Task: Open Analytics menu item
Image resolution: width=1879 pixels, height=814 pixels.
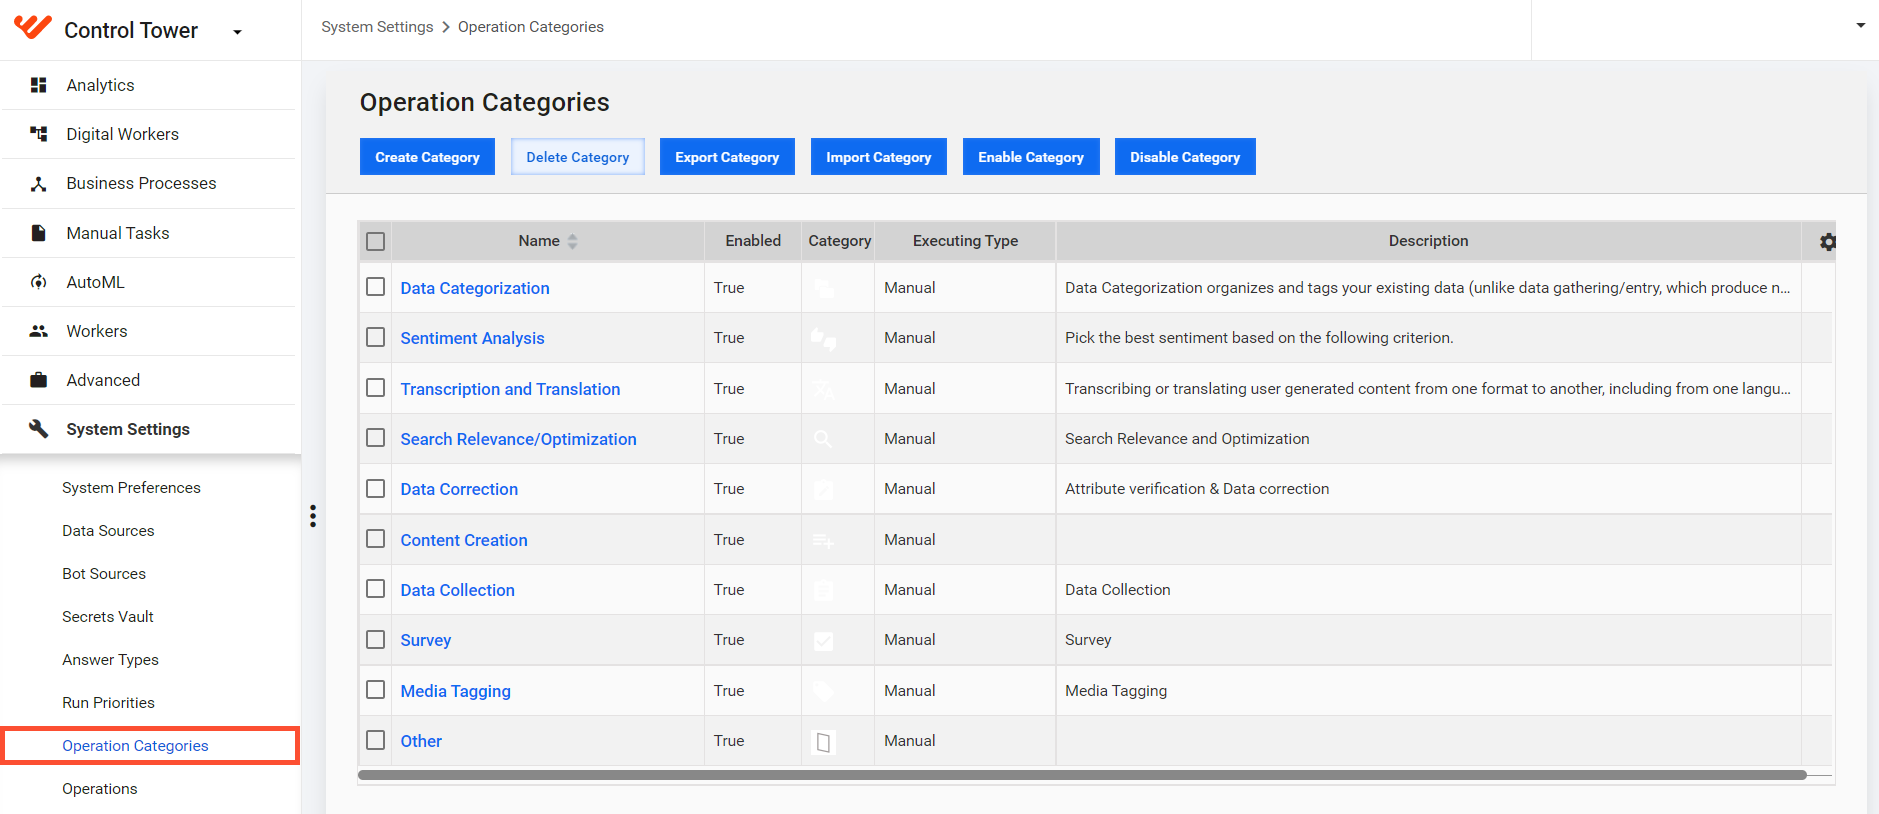Action: point(150,85)
